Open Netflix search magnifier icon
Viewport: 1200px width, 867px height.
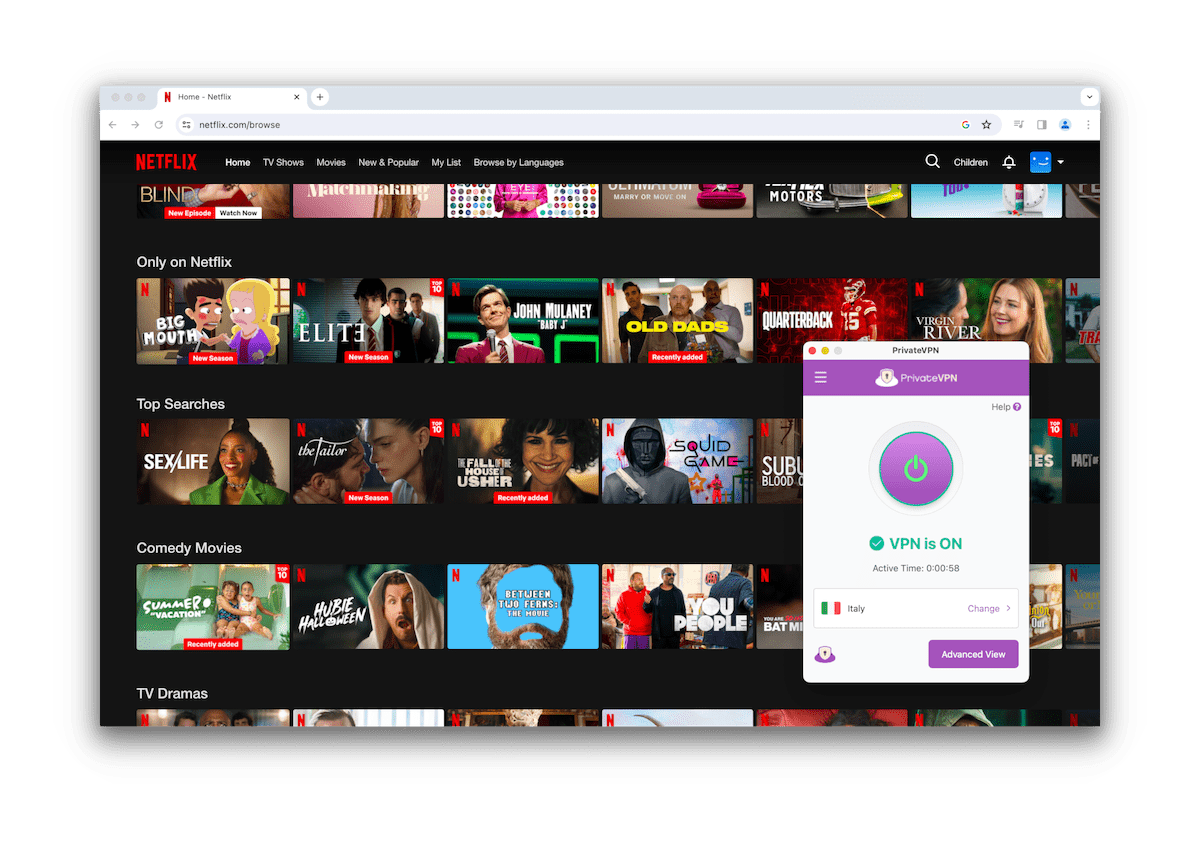932,161
